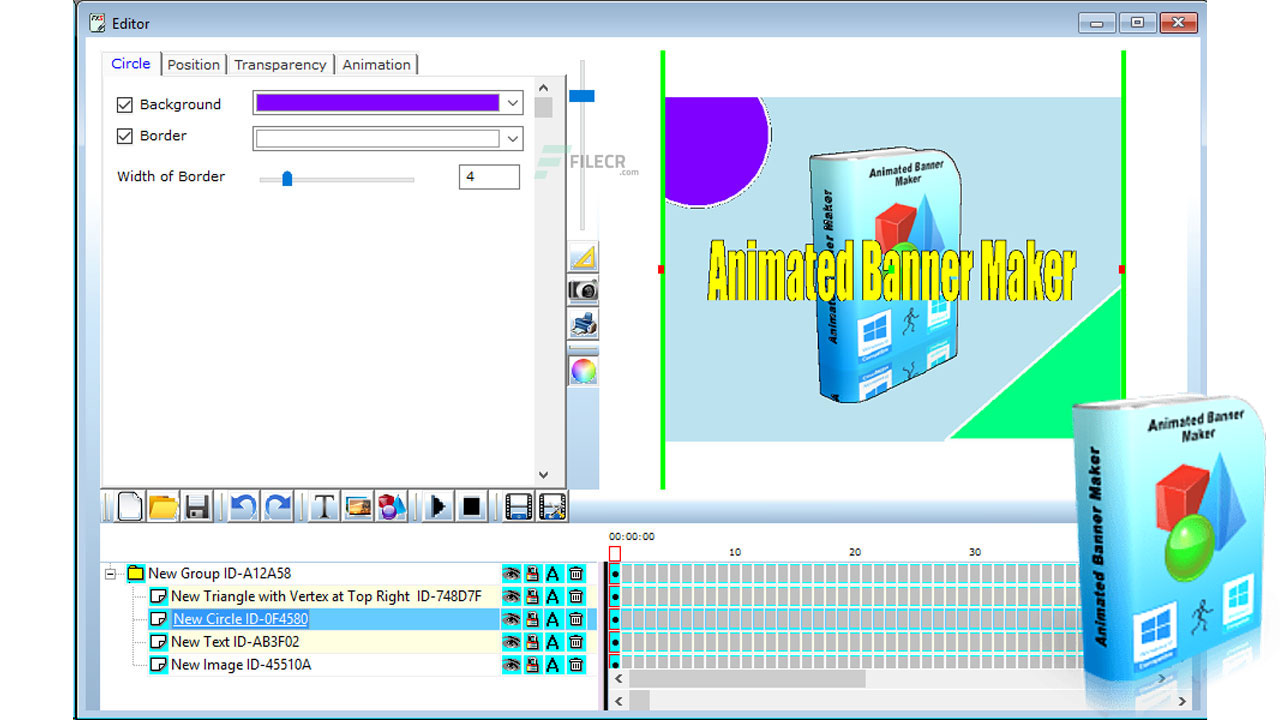
Task: Open the Background color dropdown
Action: tap(513, 103)
